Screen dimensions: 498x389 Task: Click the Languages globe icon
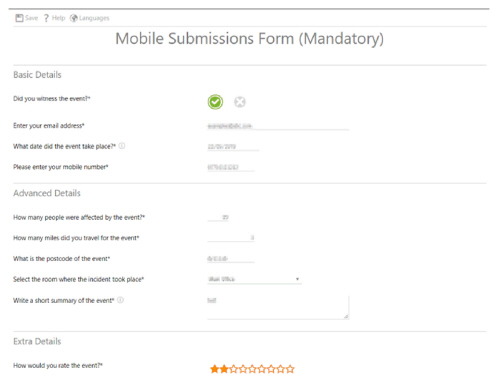(74, 18)
